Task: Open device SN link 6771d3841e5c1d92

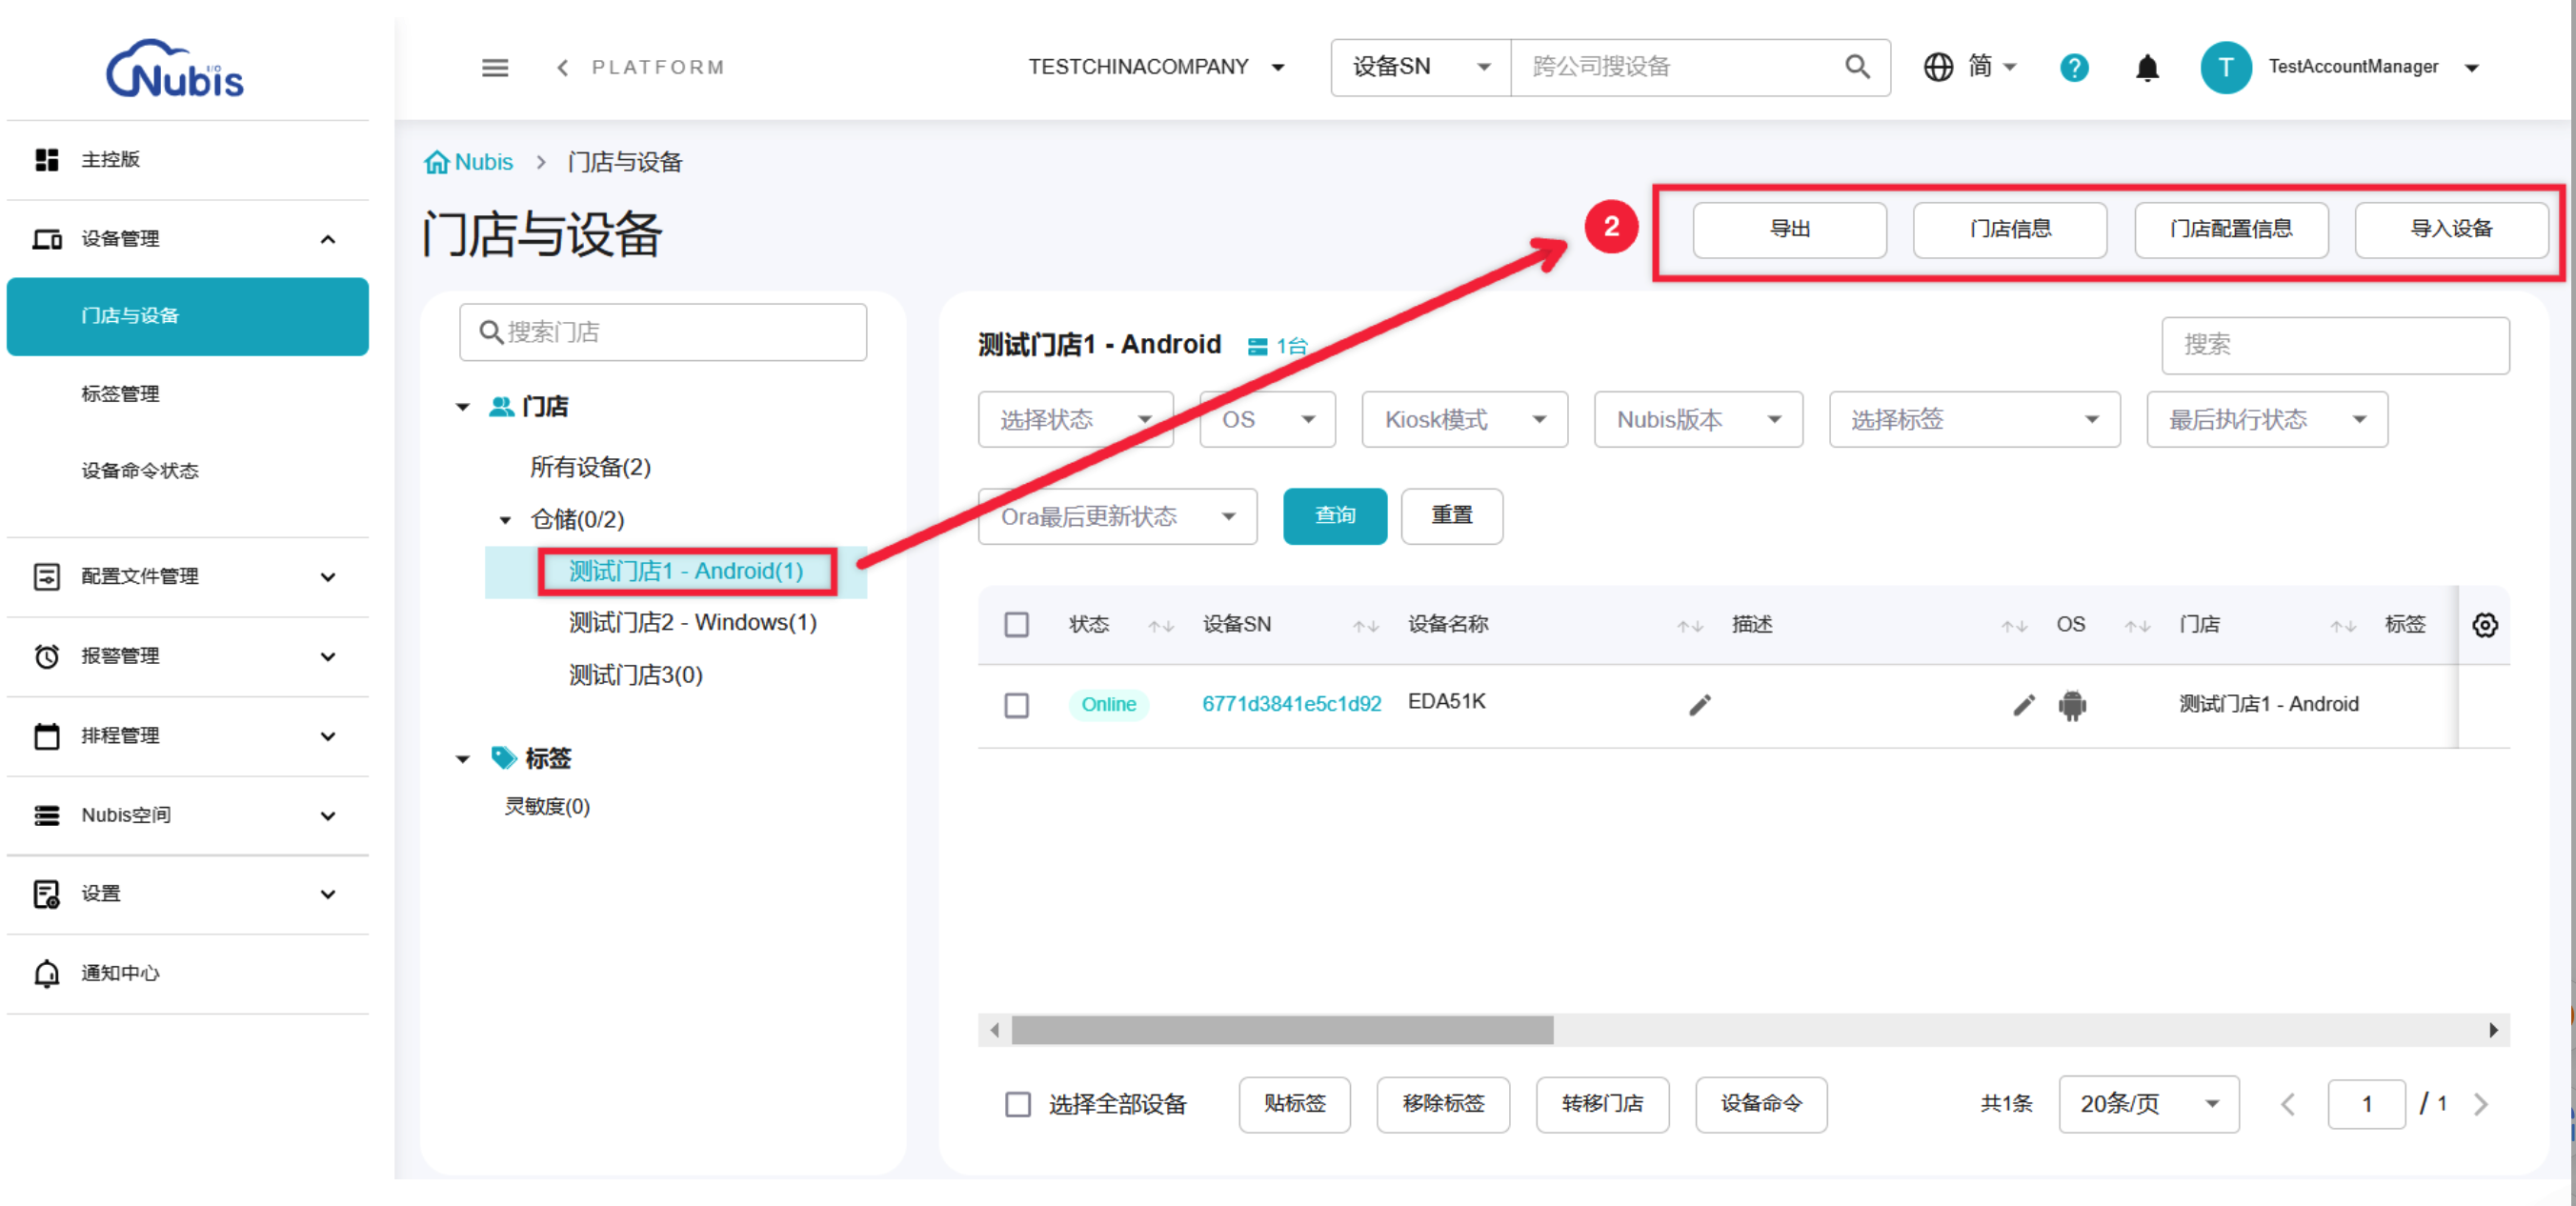Action: click(x=1291, y=704)
